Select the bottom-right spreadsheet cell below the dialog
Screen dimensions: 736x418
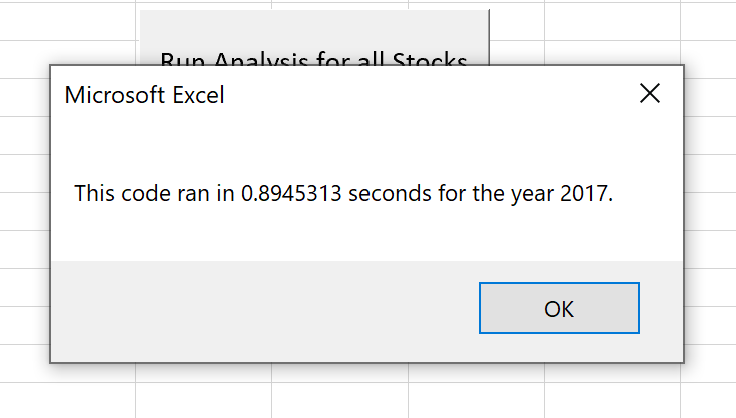coord(708,400)
